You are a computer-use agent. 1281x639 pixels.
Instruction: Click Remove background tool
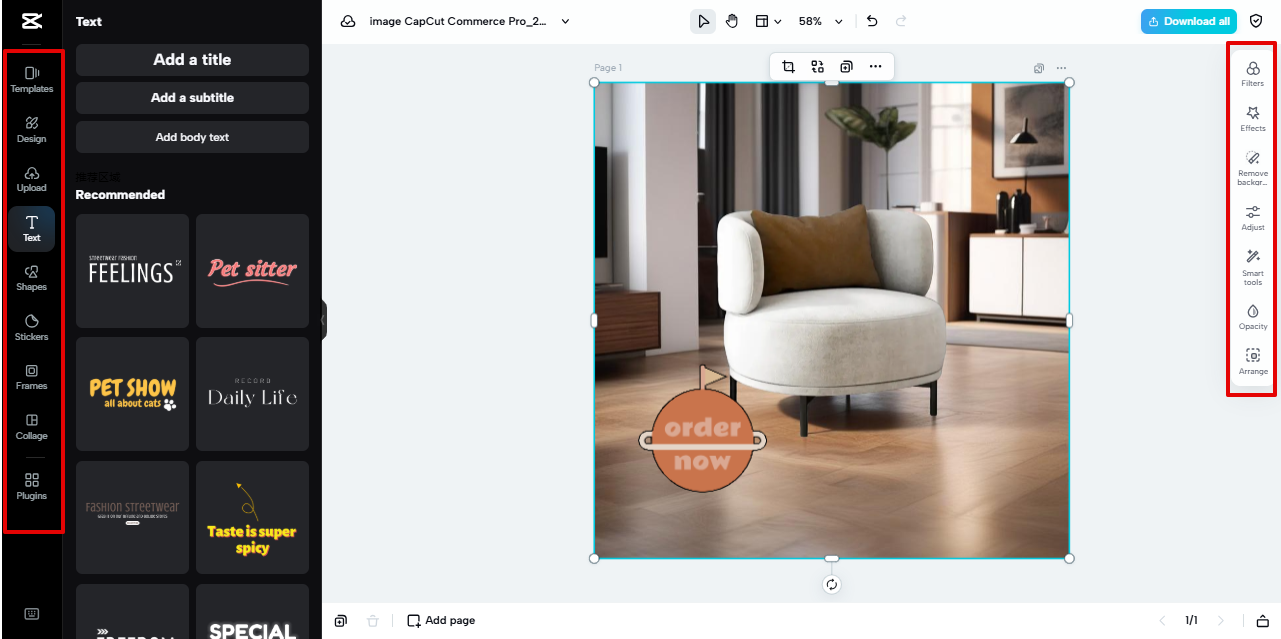1252,168
